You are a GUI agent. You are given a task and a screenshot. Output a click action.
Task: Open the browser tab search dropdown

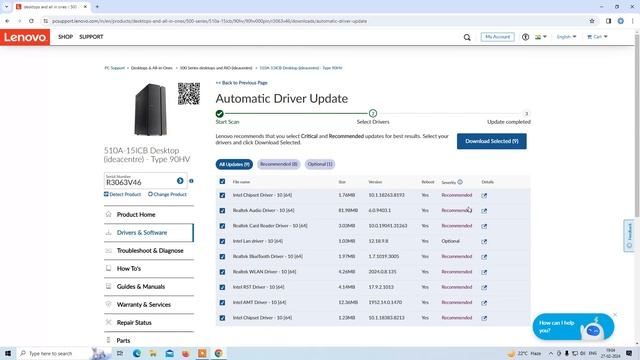[6, 7]
